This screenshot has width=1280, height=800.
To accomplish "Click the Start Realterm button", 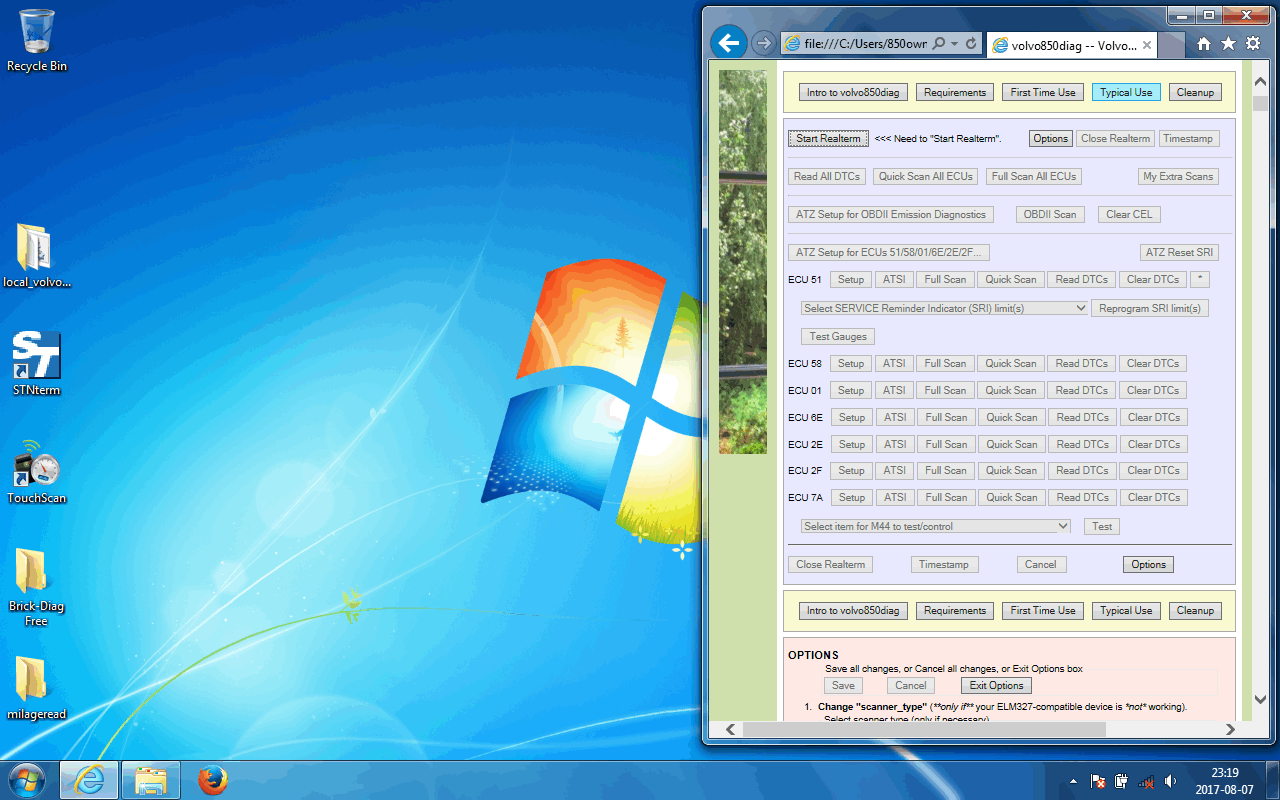I will click(828, 138).
